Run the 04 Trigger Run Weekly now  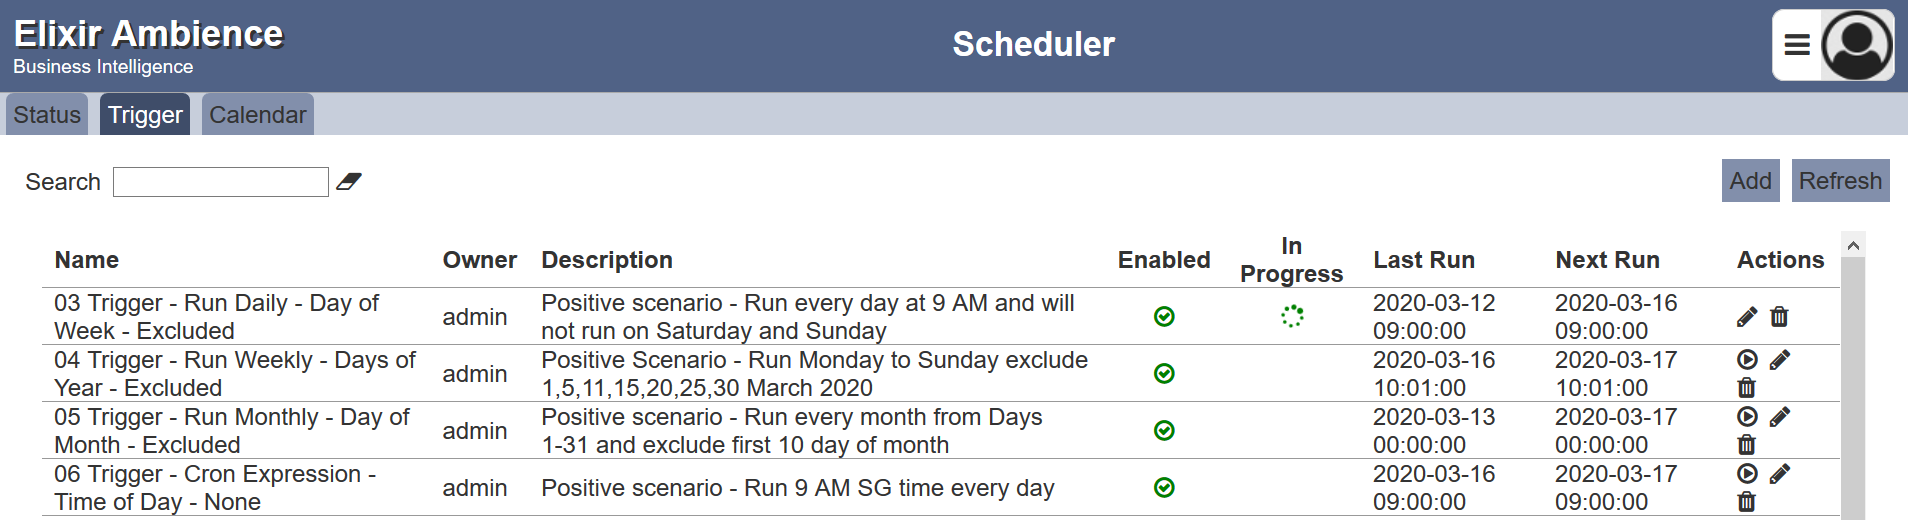coord(1747,360)
